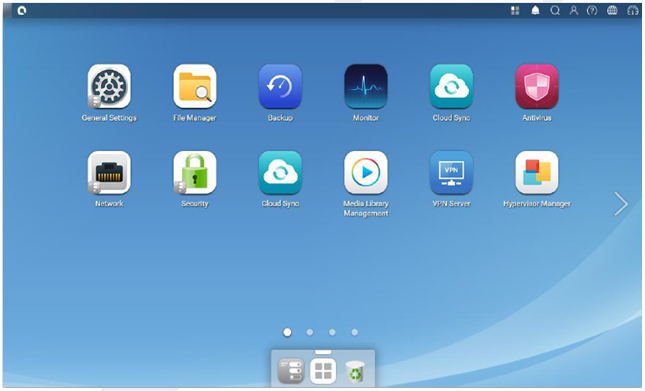
Task: Open the Network app
Action: [x=109, y=173]
